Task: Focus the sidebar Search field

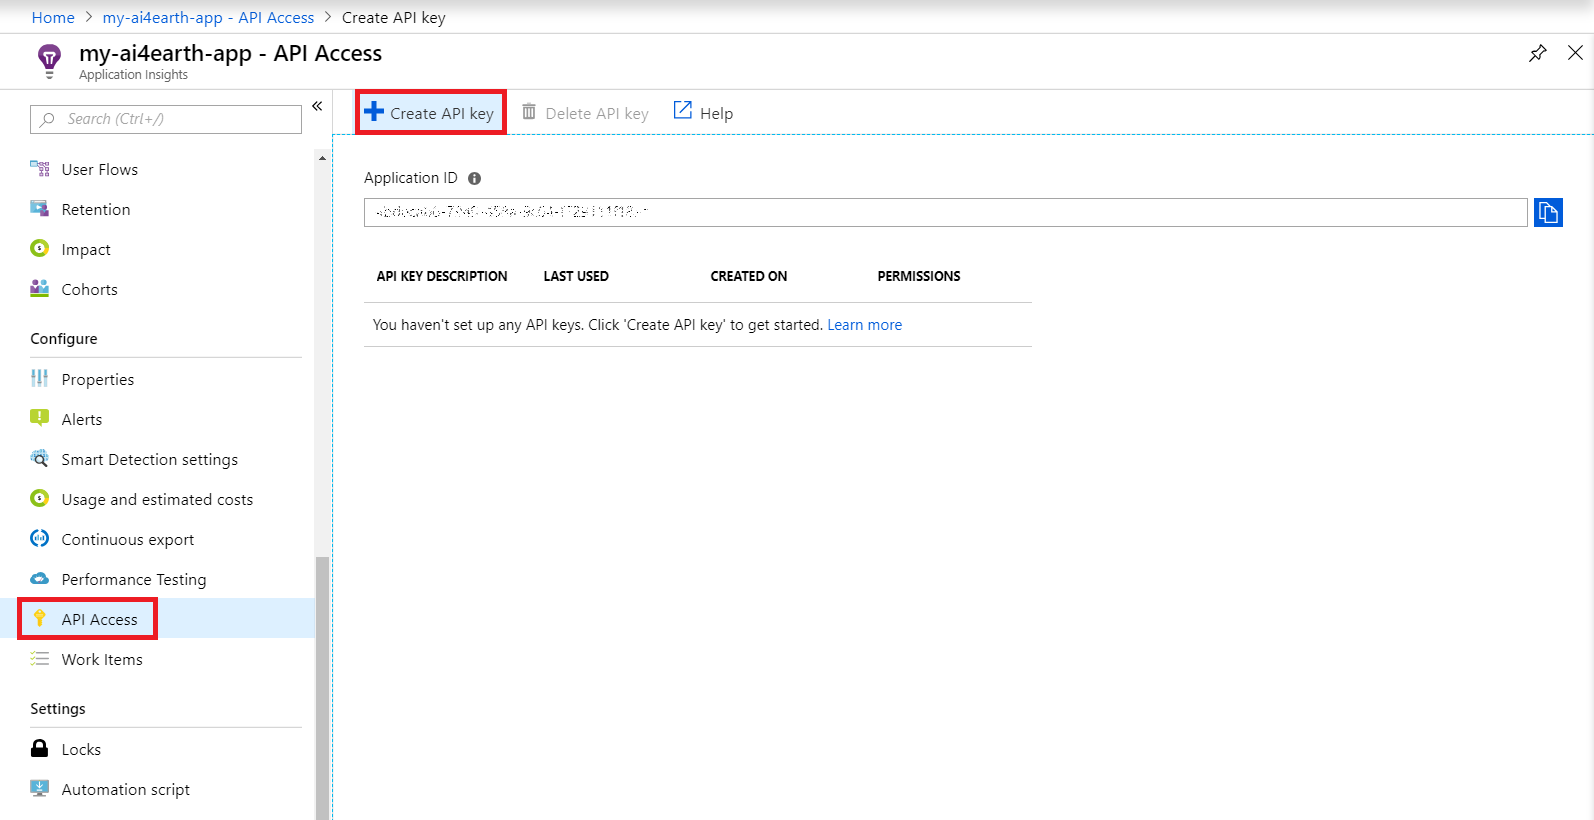Action: (x=166, y=119)
